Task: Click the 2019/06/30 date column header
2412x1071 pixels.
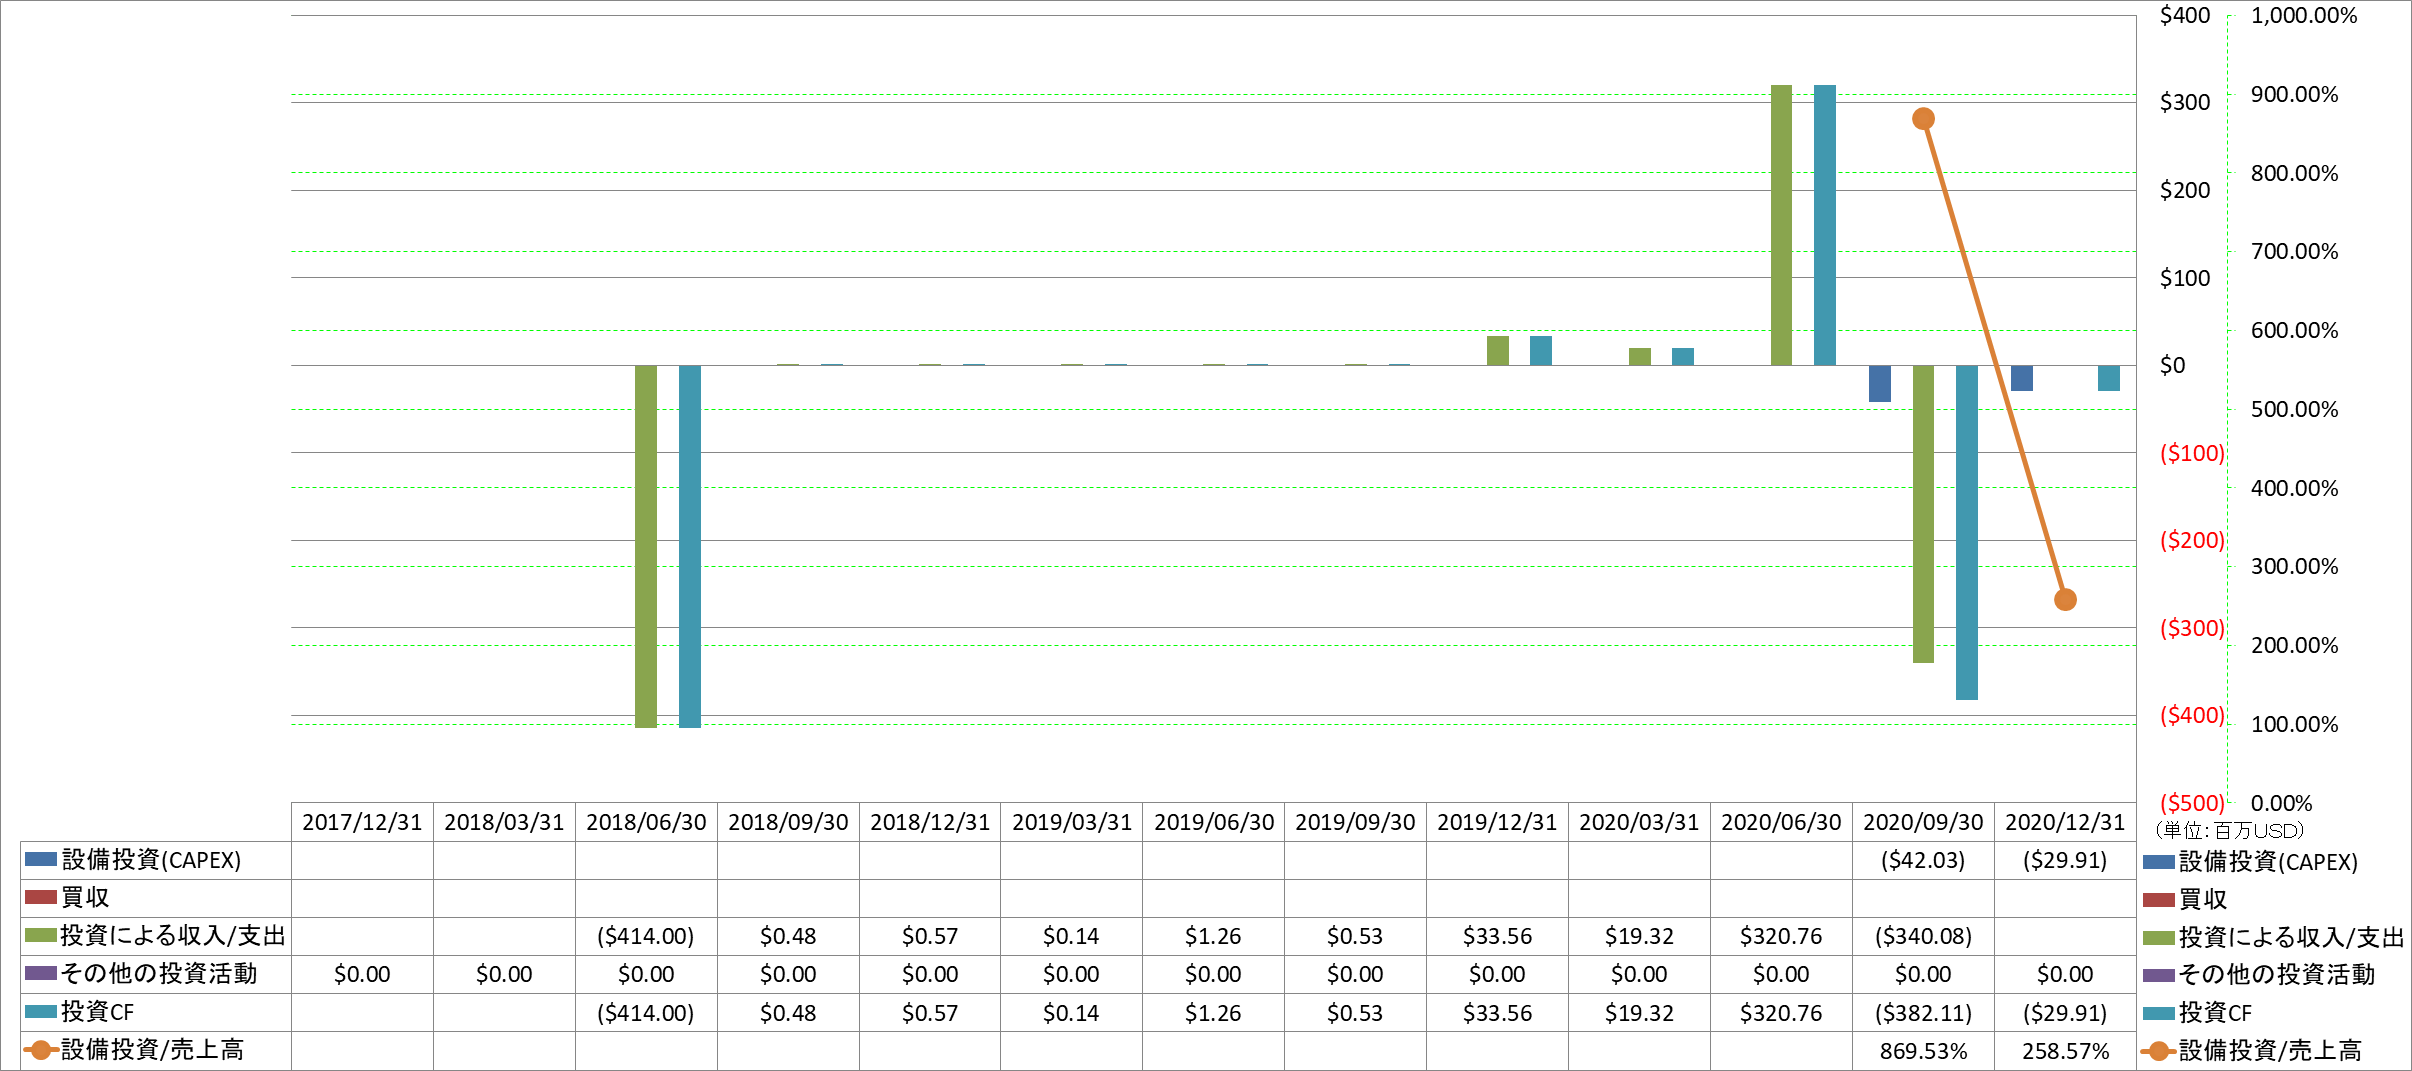Action: point(1214,822)
